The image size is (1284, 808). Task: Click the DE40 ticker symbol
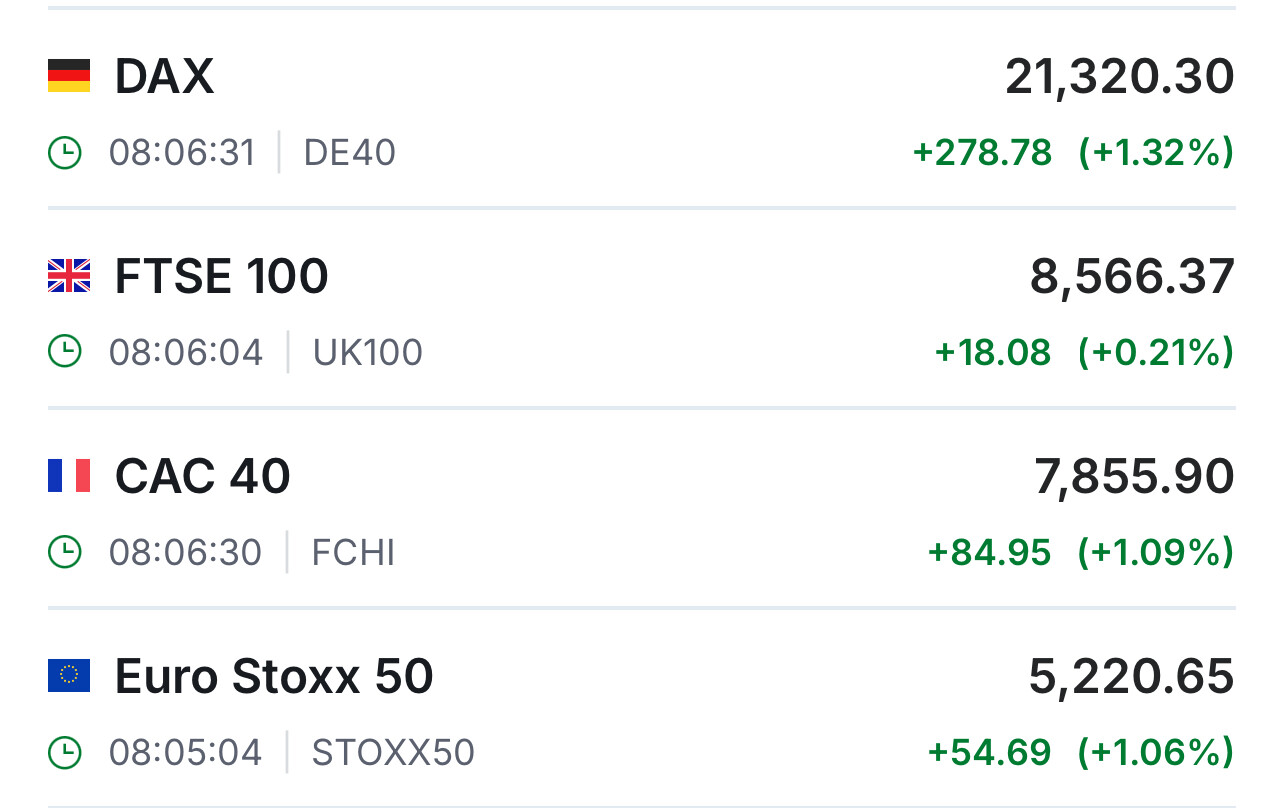click(x=349, y=153)
